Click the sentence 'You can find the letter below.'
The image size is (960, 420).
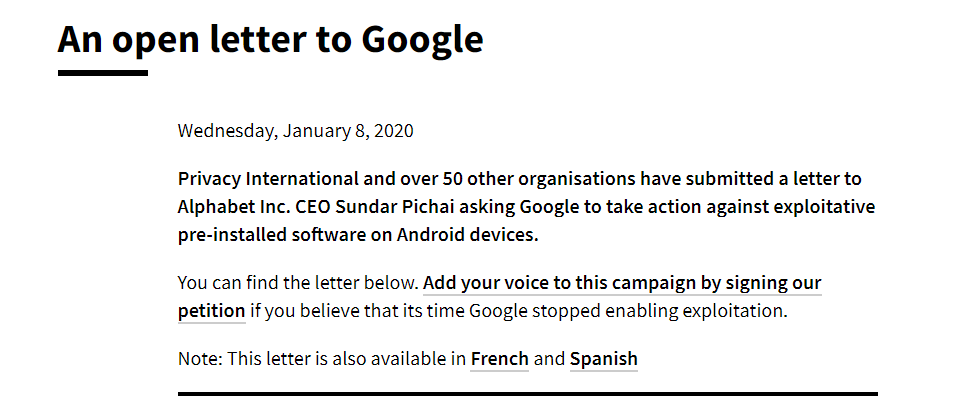298,283
